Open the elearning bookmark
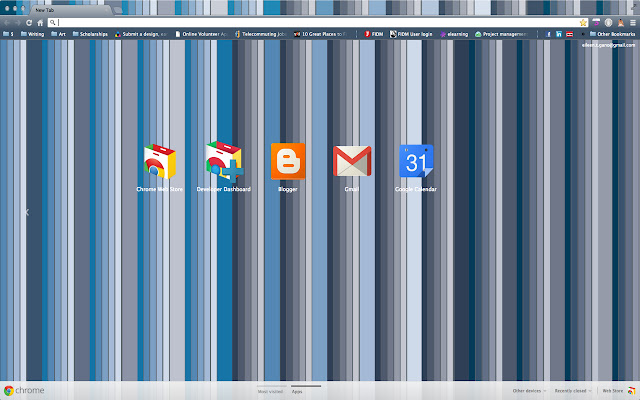 pos(454,34)
